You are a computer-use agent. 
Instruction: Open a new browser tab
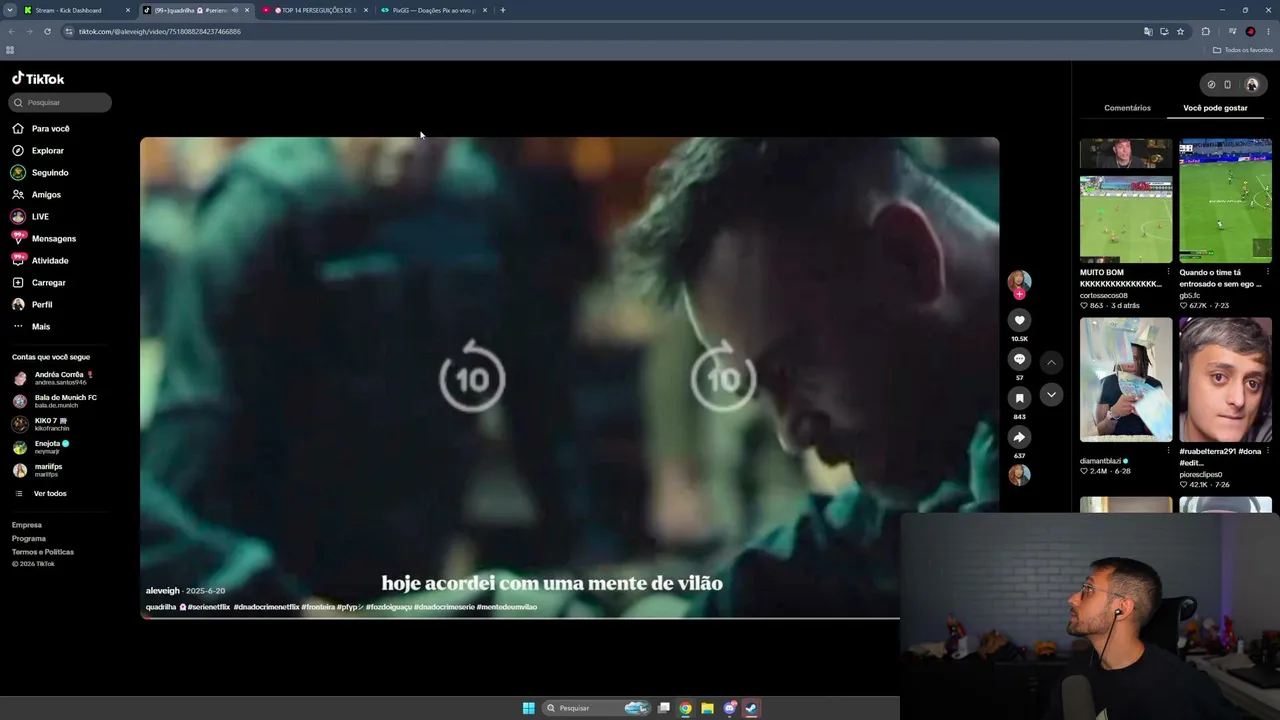click(x=502, y=10)
